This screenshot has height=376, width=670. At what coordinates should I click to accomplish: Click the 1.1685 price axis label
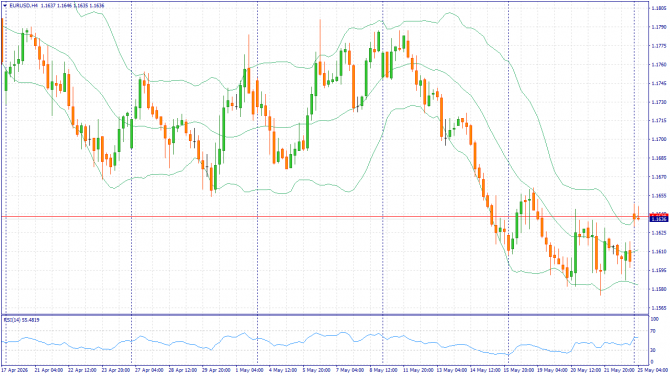click(x=658, y=158)
